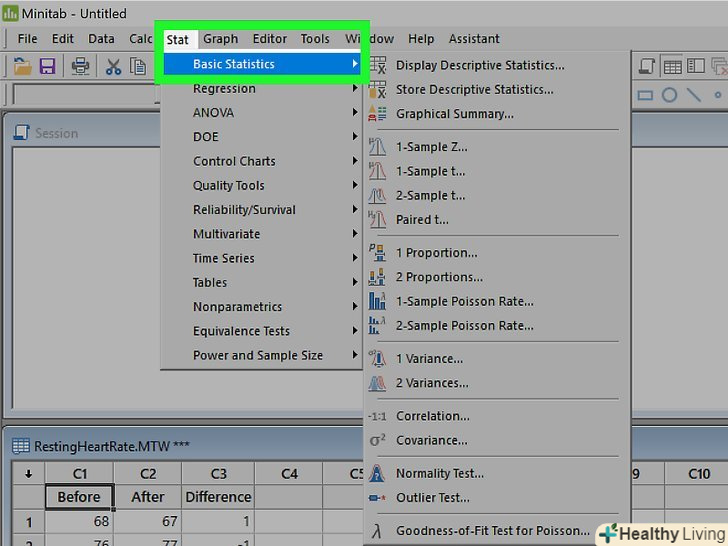The height and width of the screenshot is (546, 728).
Task: Click the 1 Proportion icon
Action: coord(377,253)
